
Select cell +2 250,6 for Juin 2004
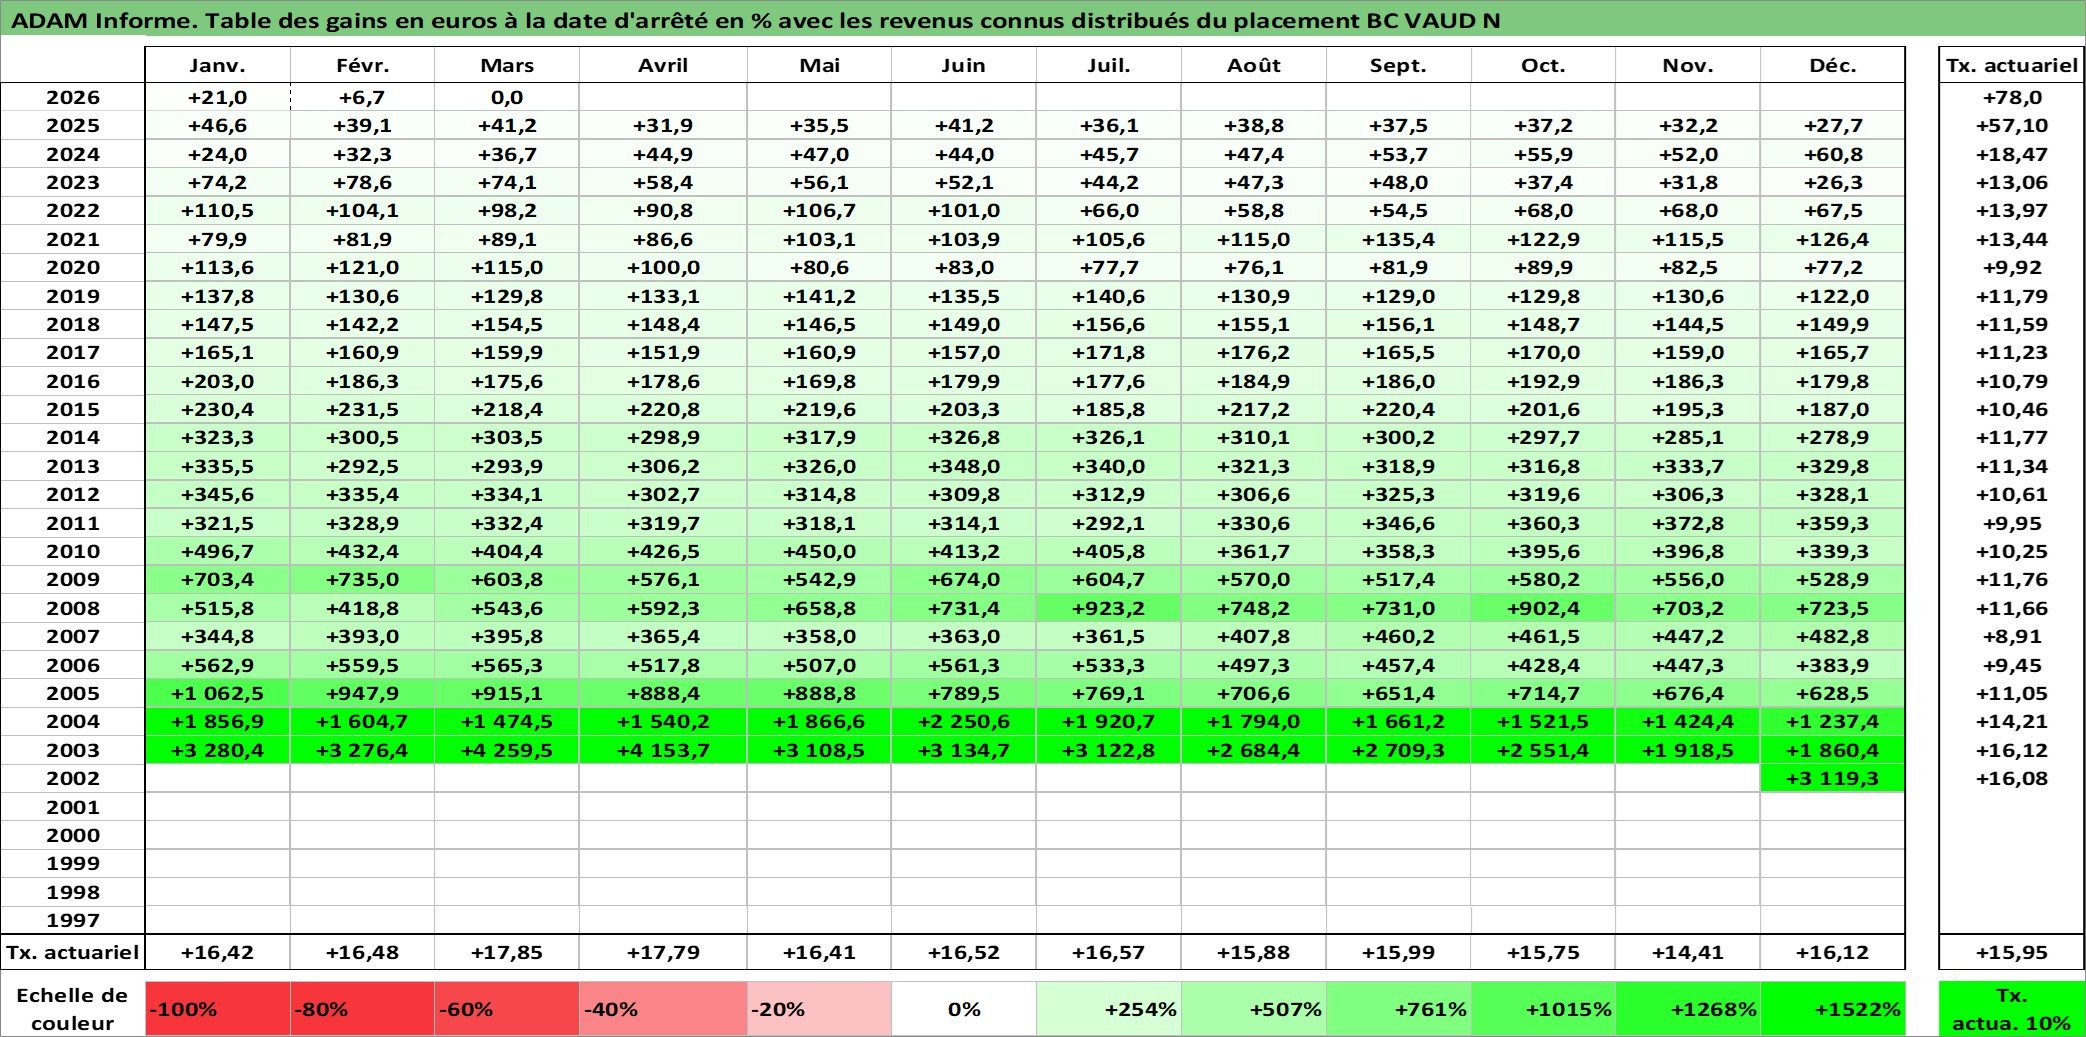tap(964, 721)
